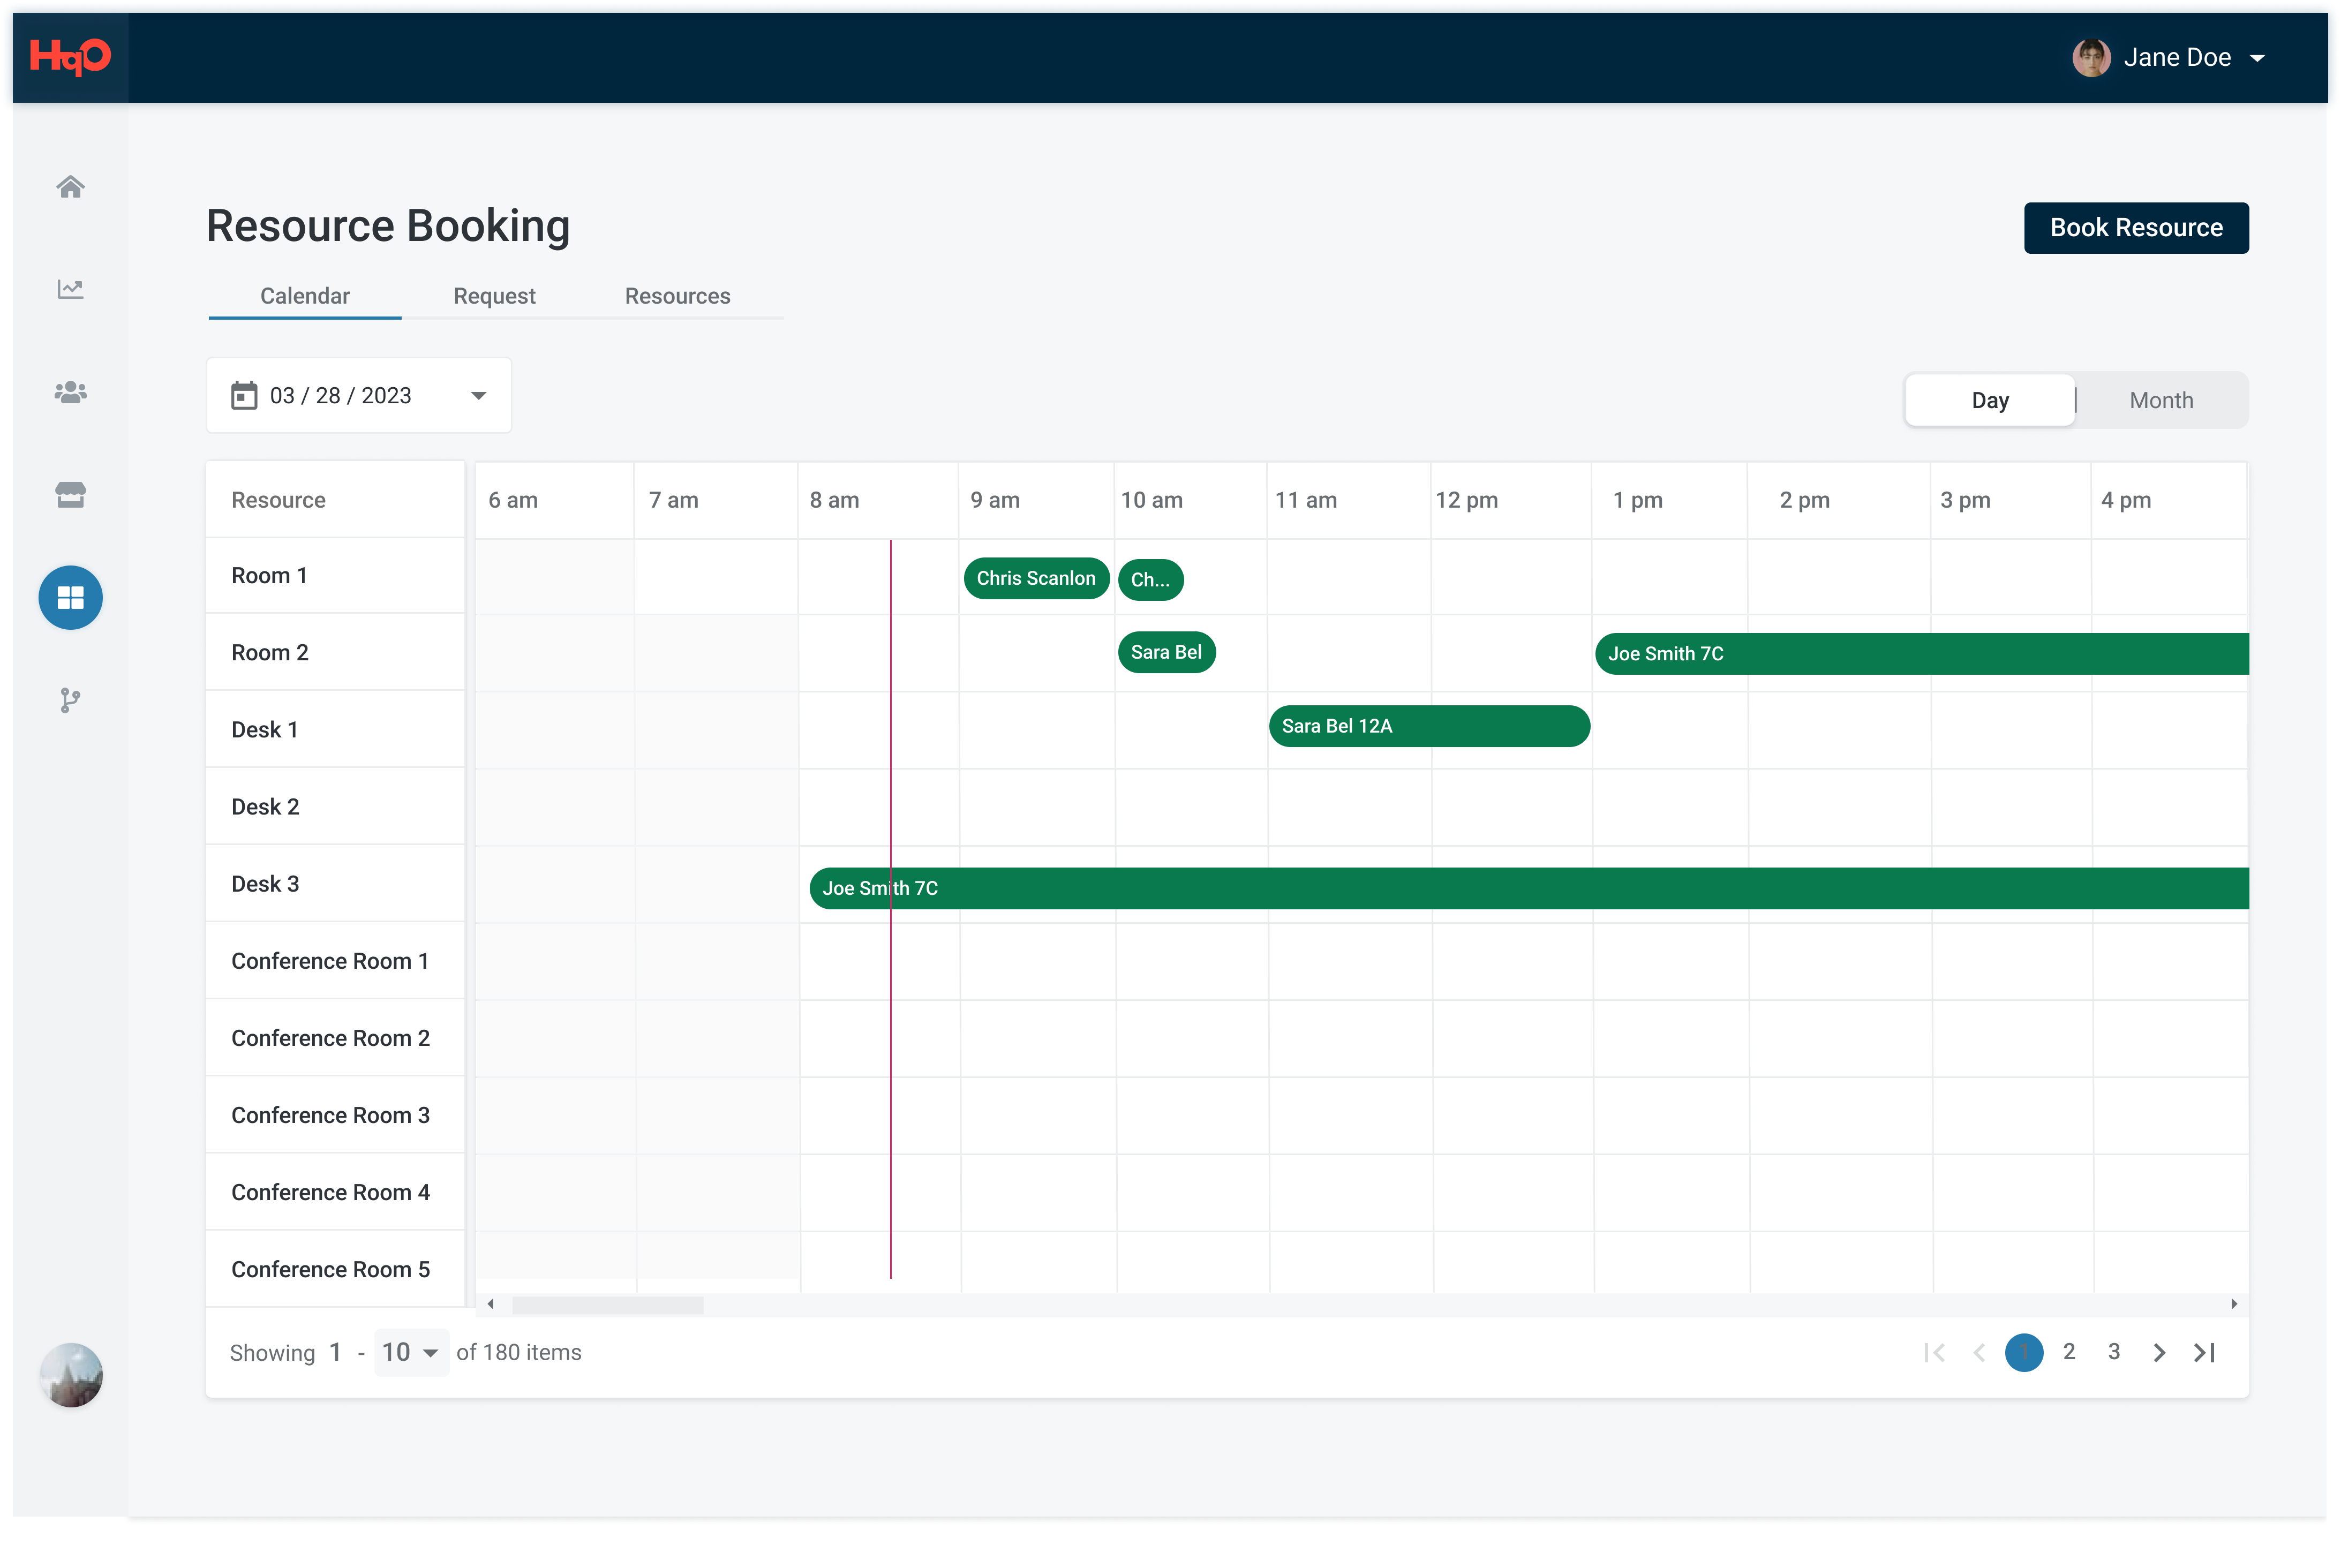This screenshot has width=2341, height=1568.
Task: Click the Book Resource button
Action: point(2136,228)
